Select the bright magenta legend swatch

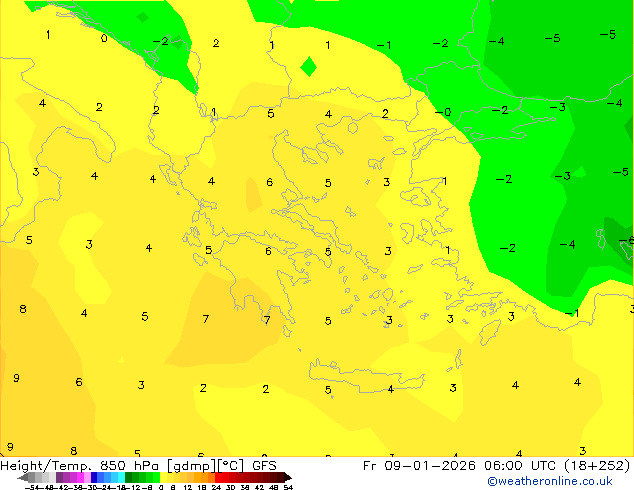tap(80, 477)
